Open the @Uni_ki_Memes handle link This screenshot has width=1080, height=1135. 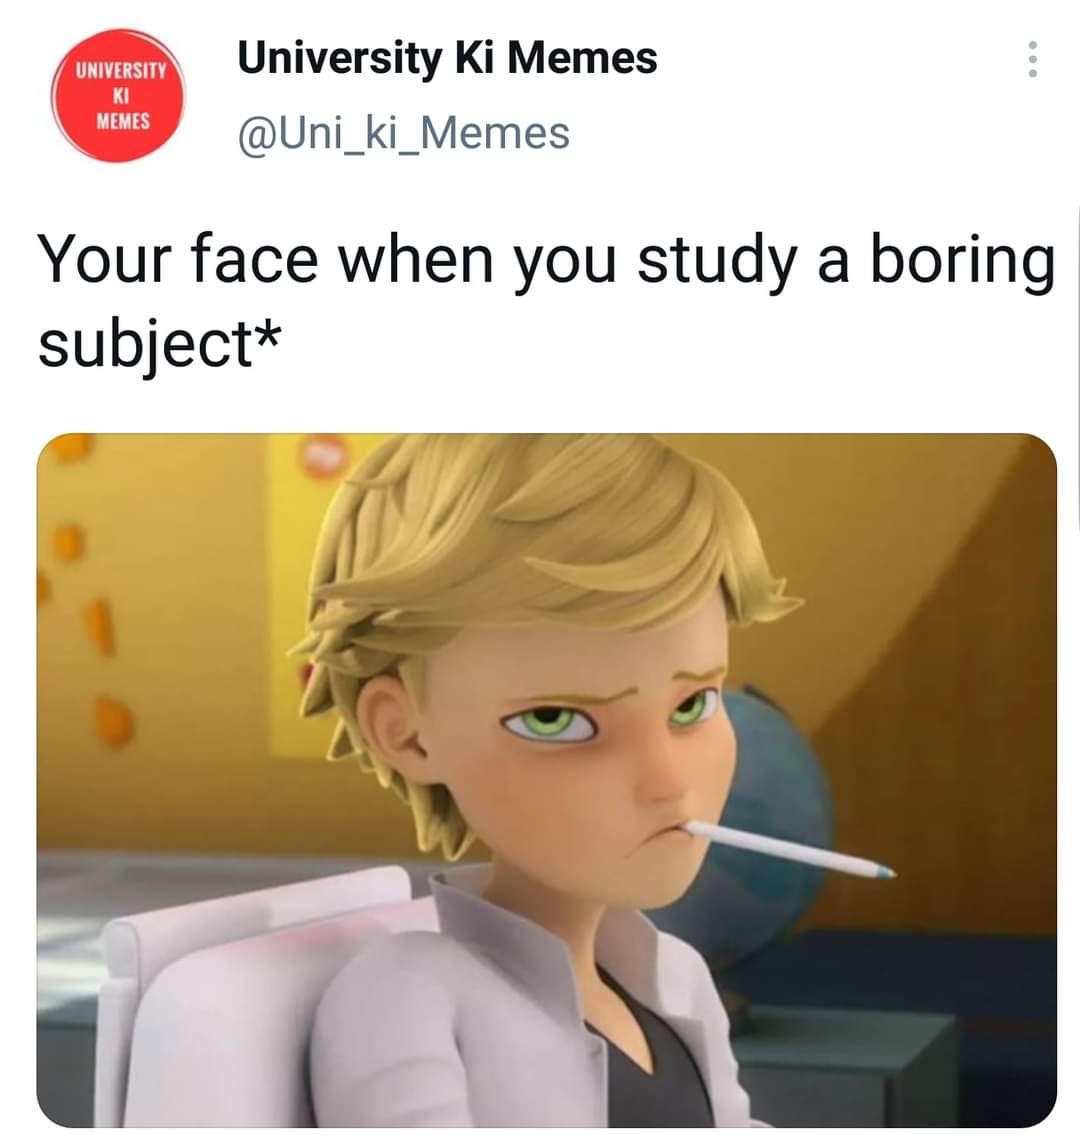point(404,134)
